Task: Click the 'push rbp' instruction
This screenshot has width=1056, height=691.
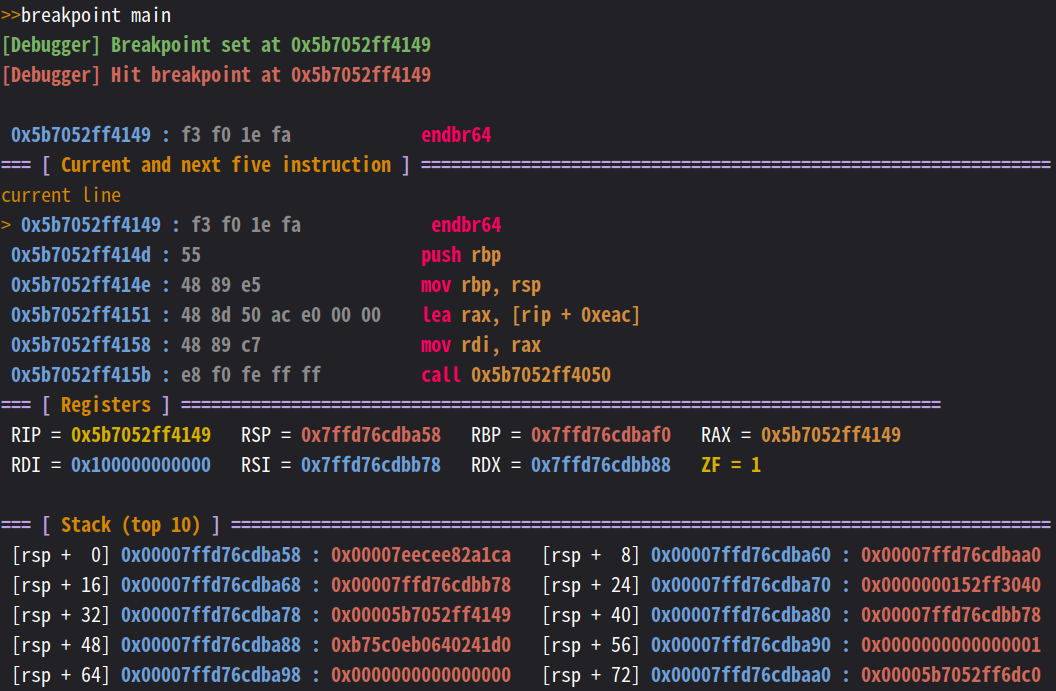Action: coord(461,255)
